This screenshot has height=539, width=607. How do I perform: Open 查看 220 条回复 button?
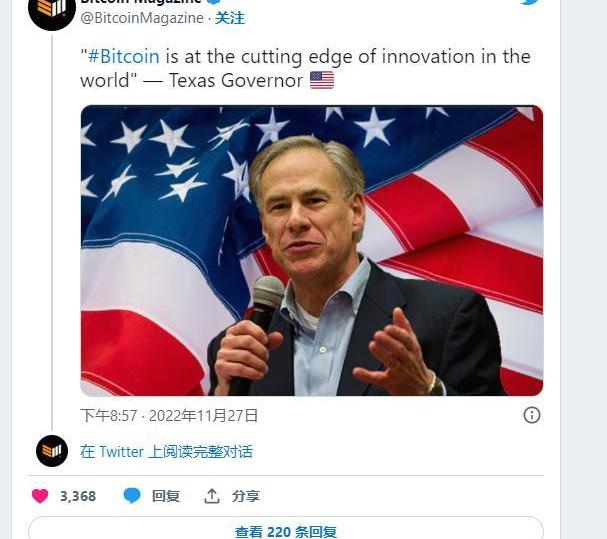click(x=286, y=531)
